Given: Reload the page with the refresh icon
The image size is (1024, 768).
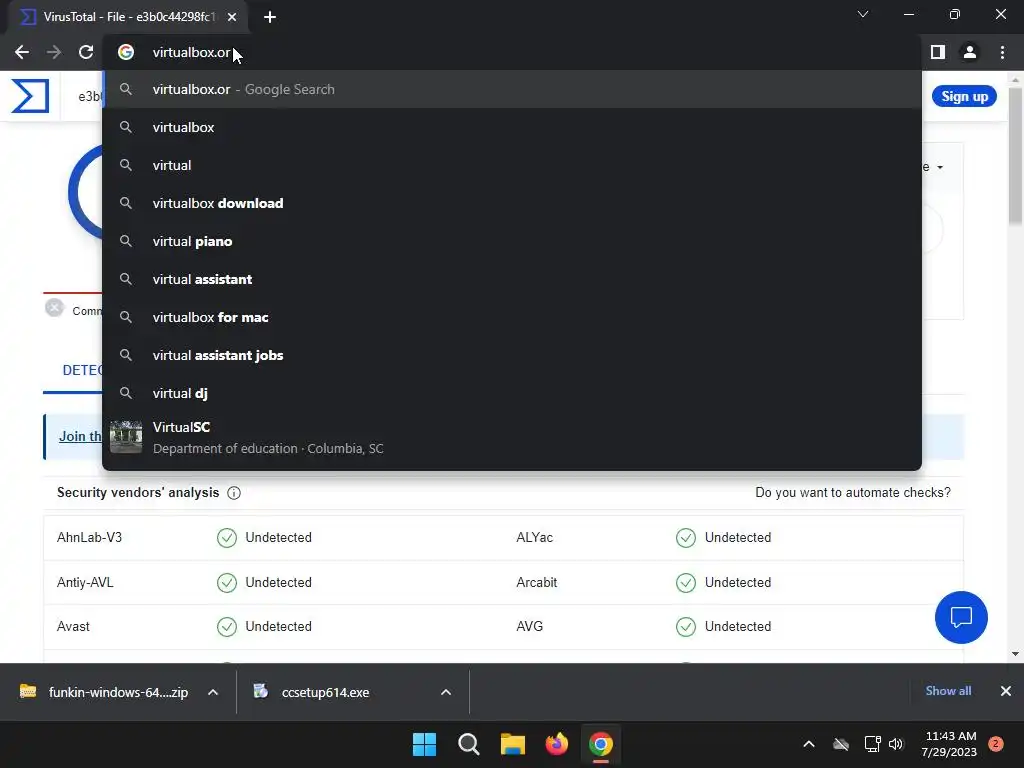Looking at the screenshot, I should (86, 52).
